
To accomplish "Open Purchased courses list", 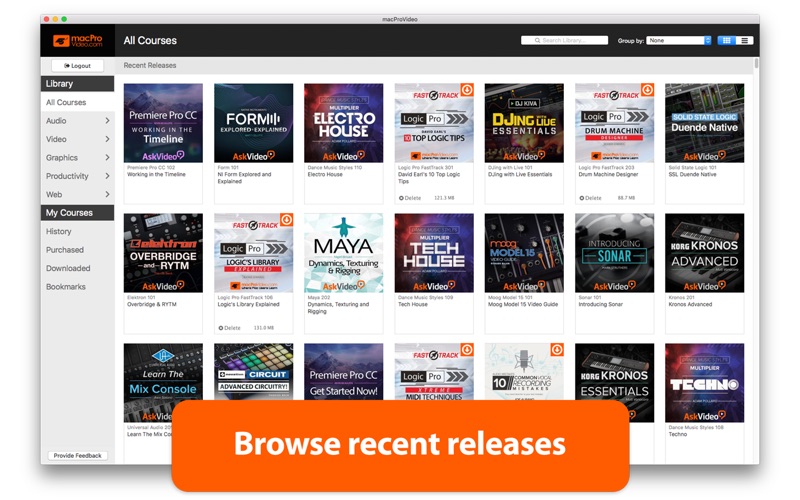I will [65, 249].
